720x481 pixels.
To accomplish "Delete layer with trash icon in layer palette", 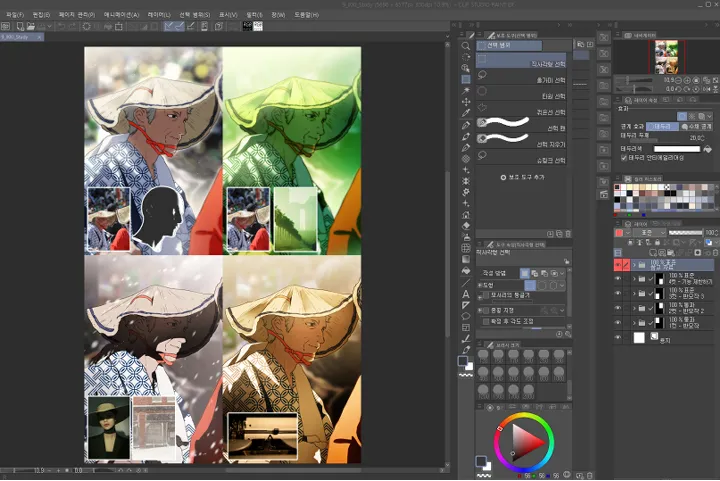I will click(715, 253).
